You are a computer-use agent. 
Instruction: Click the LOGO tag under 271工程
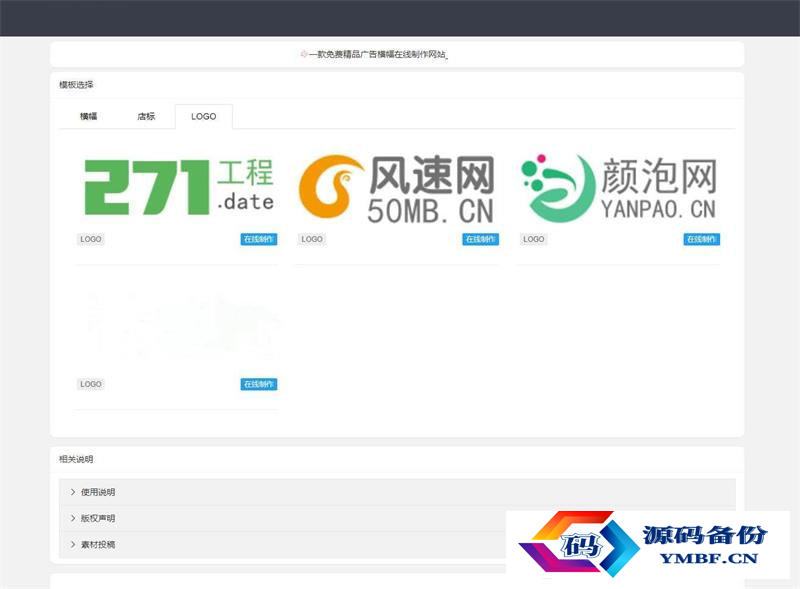point(91,239)
